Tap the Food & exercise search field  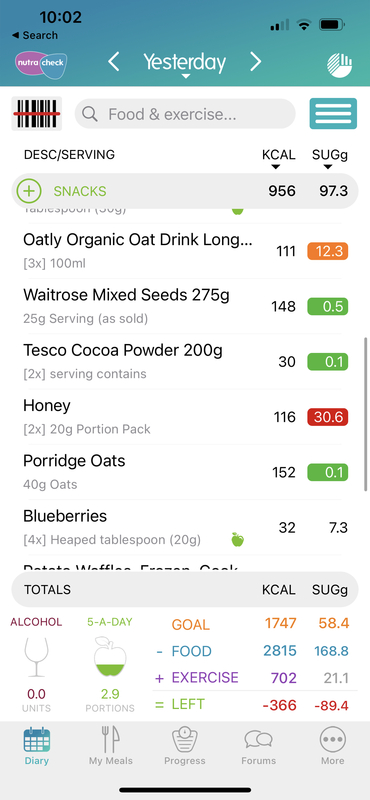tap(185, 114)
